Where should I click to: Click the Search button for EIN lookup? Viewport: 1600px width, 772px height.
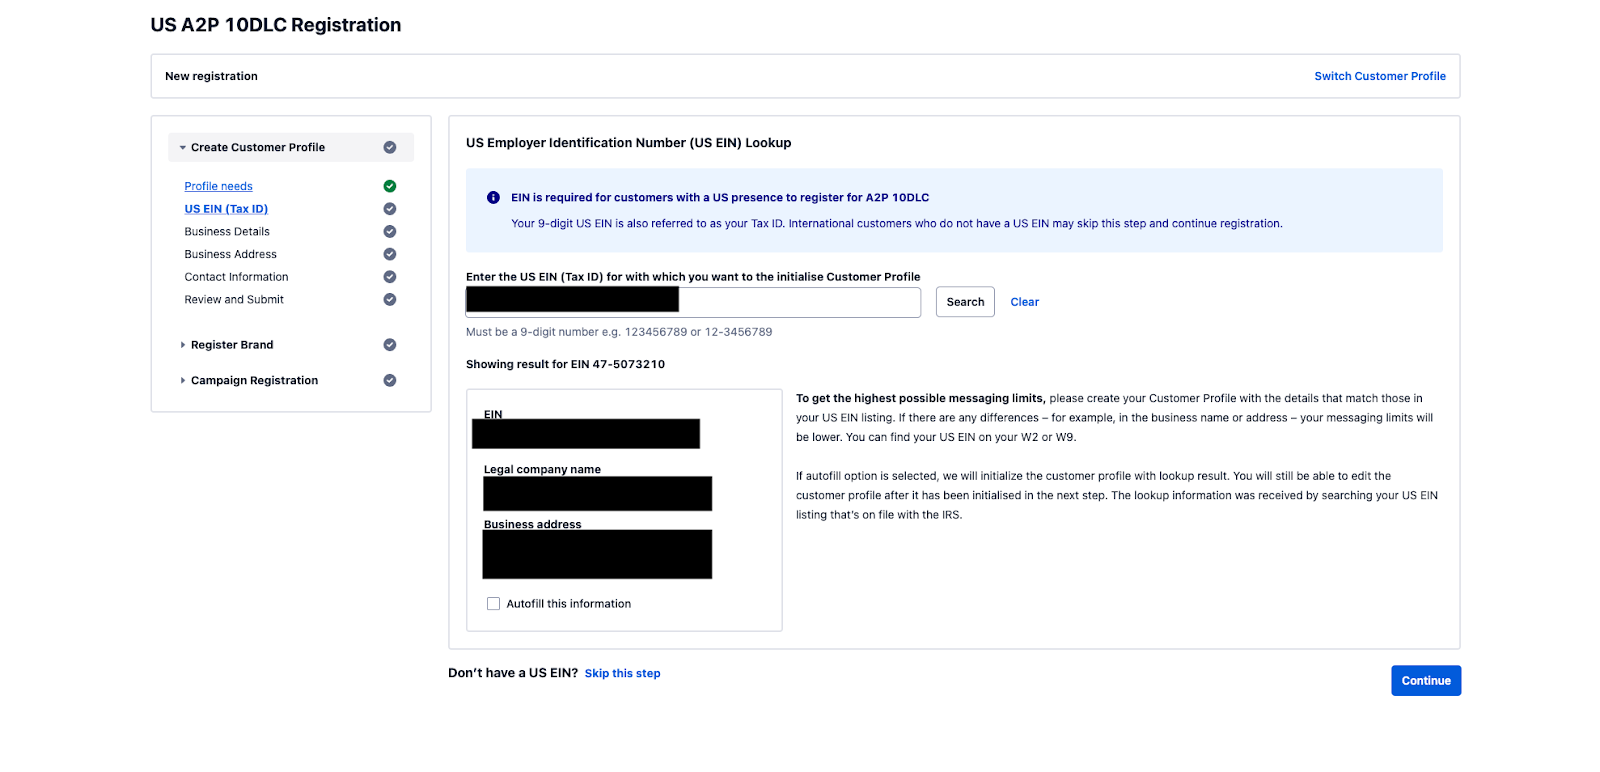965,302
